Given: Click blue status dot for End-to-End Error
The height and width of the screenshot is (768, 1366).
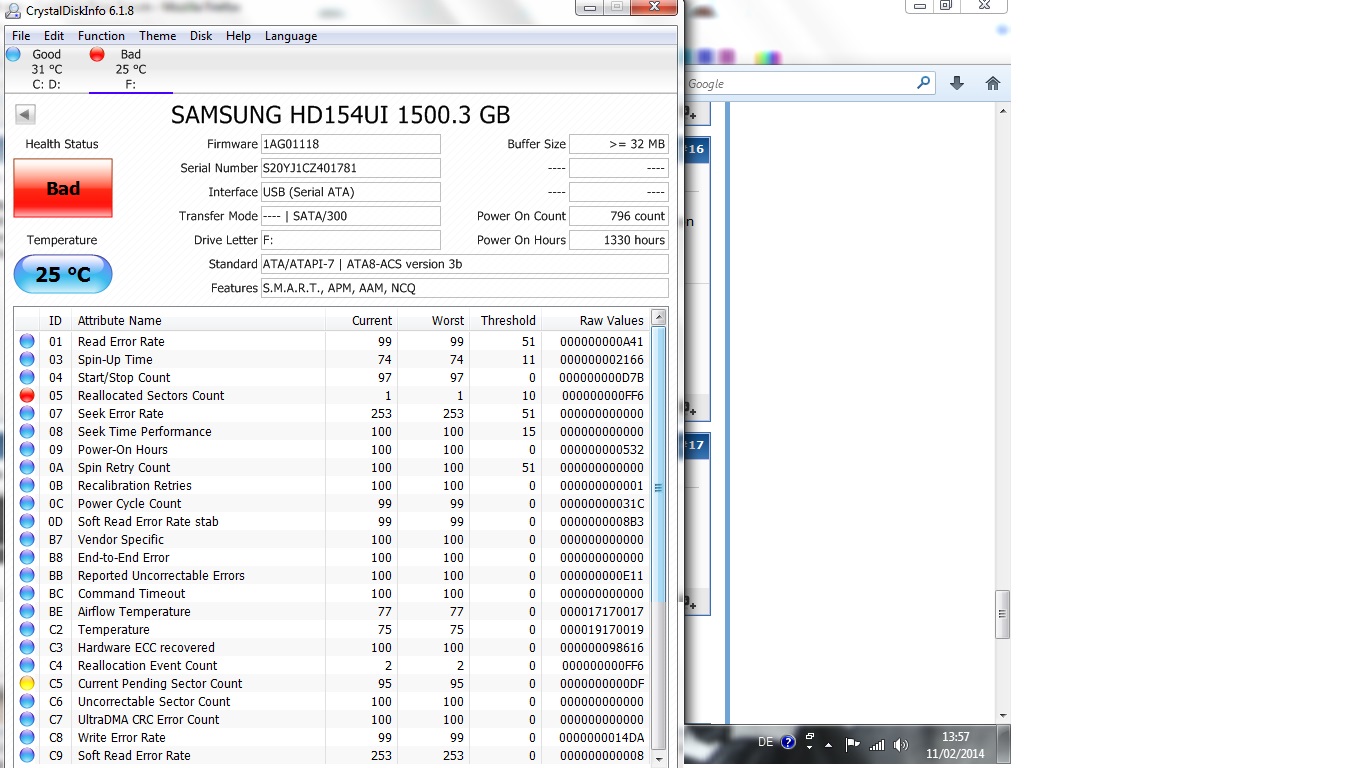Looking at the screenshot, I should (x=27, y=558).
